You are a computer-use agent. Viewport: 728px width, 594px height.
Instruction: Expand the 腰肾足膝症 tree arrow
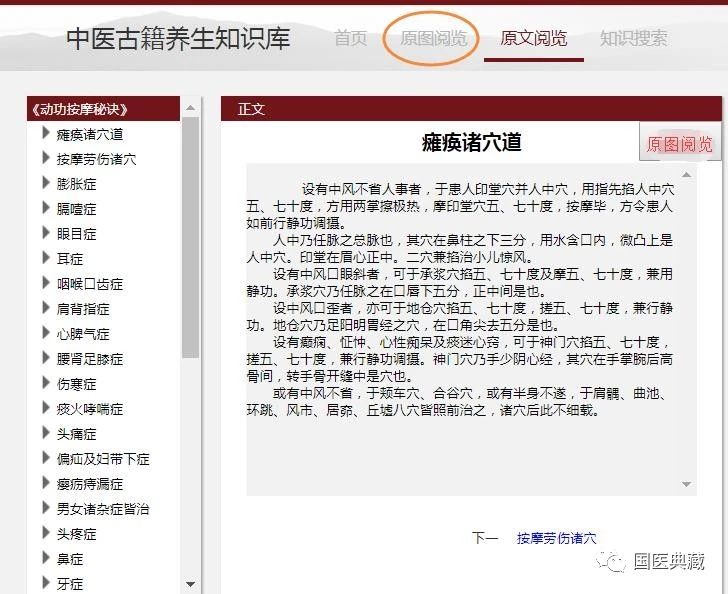tap(46, 359)
